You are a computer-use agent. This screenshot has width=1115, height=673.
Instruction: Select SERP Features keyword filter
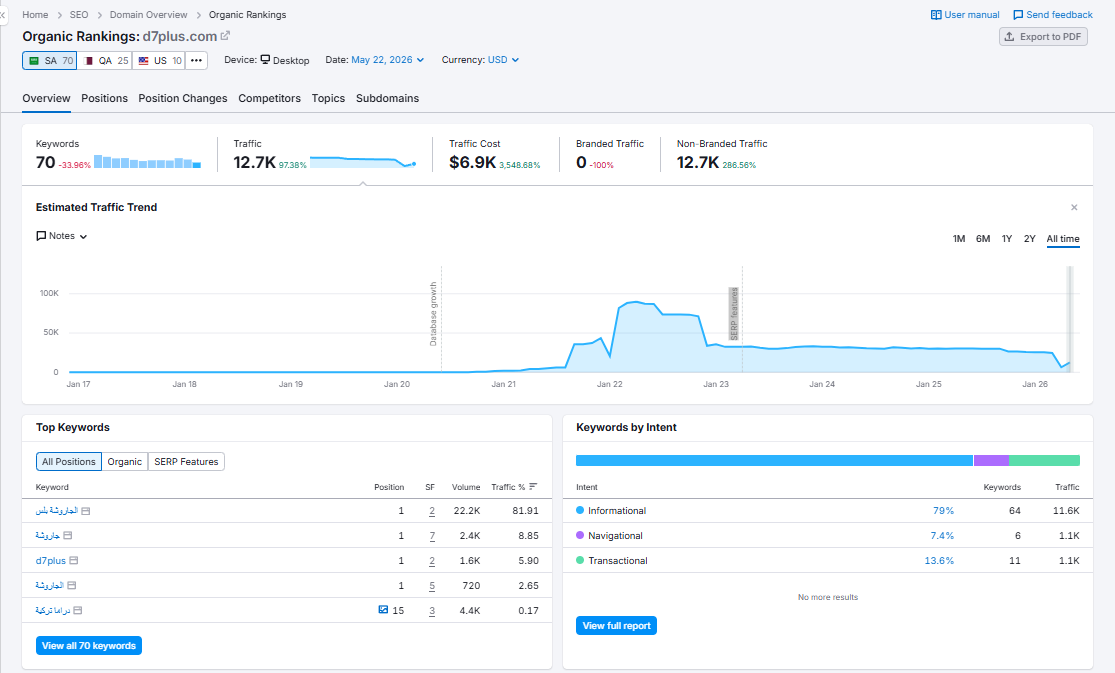pos(186,462)
